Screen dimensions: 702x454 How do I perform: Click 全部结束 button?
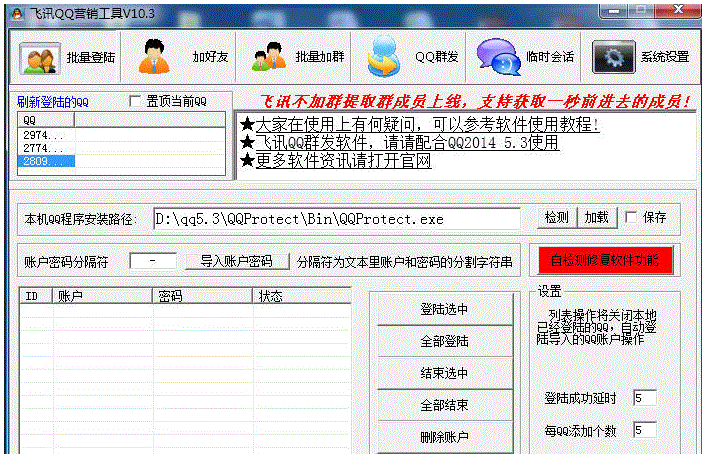click(x=445, y=405)
